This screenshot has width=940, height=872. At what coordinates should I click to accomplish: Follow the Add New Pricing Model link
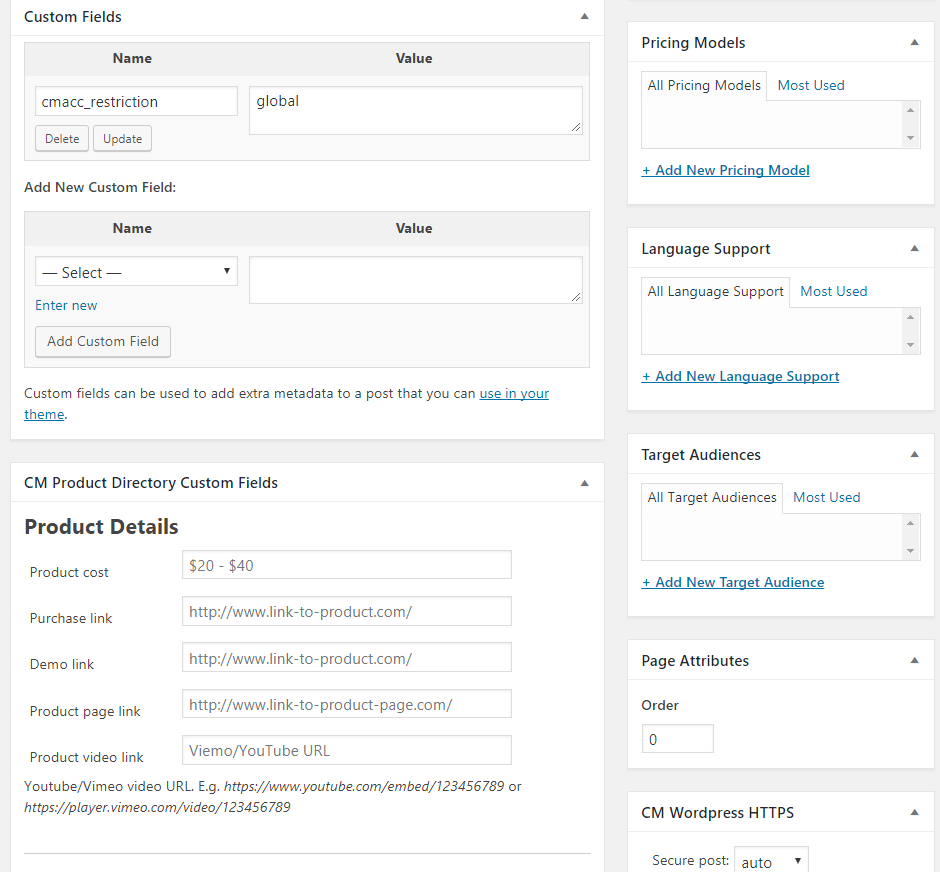[725, 171]
